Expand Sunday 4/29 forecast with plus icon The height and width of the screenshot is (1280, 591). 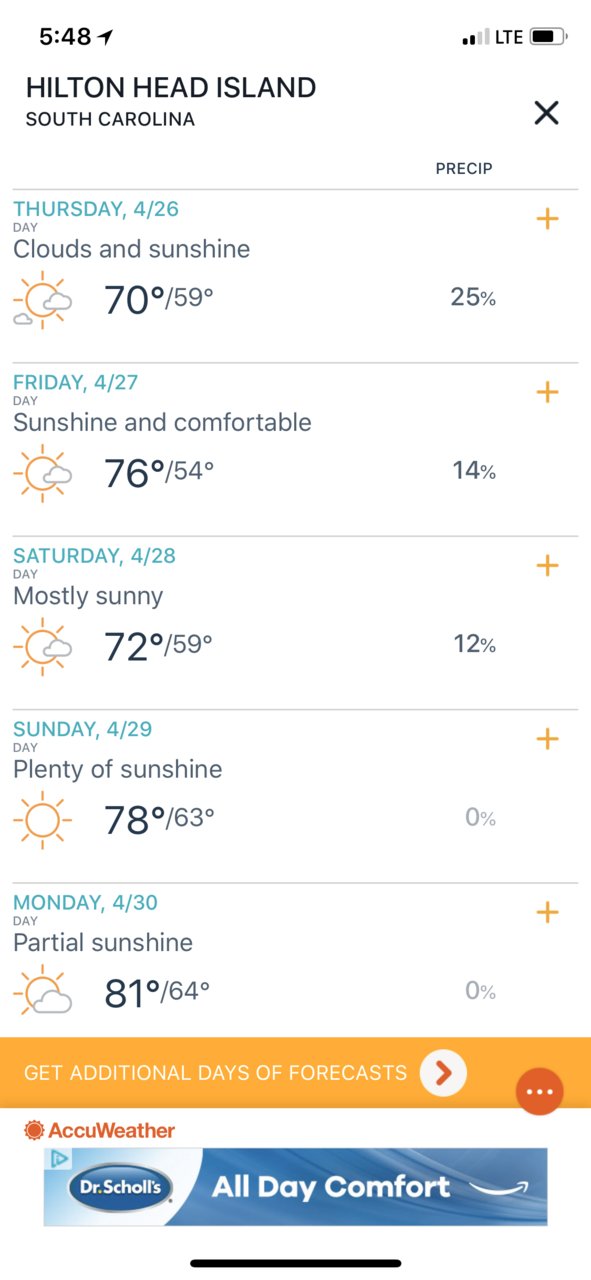pyautogui.click(x=547, y=739)
